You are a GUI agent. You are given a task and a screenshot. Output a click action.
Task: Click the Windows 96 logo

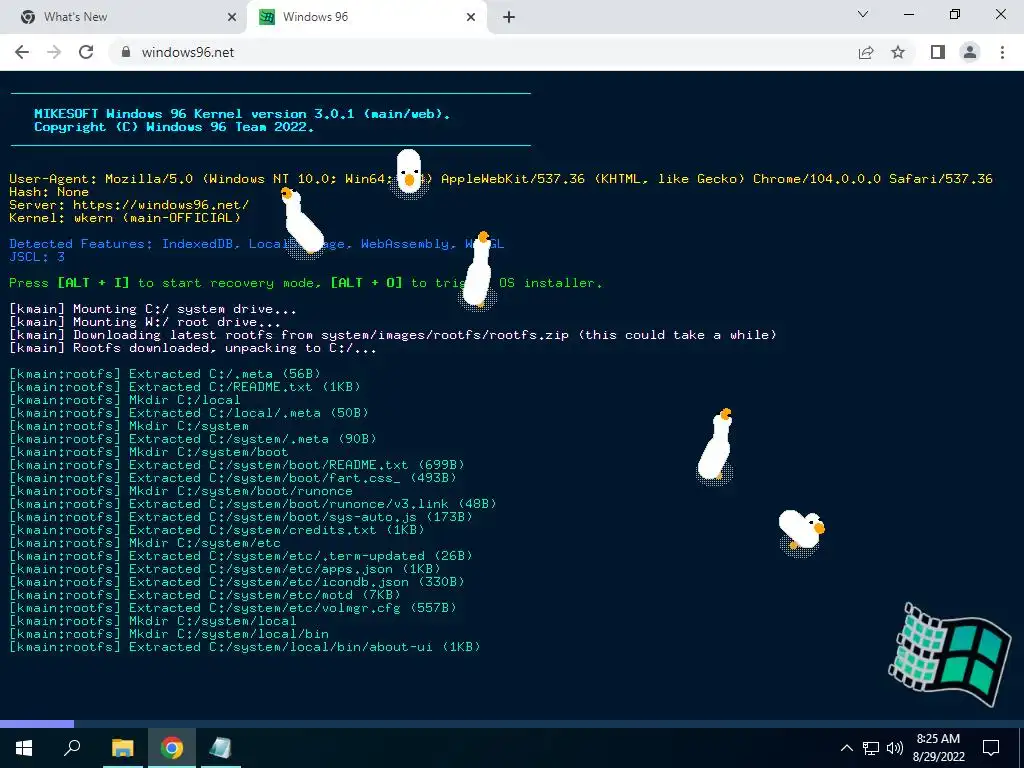tap(950, 653)
